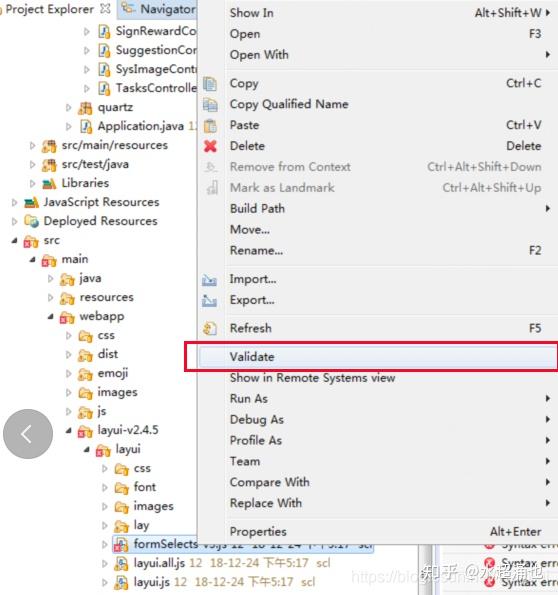
Task: Click the Export icon
Action: tap(210, 301)
